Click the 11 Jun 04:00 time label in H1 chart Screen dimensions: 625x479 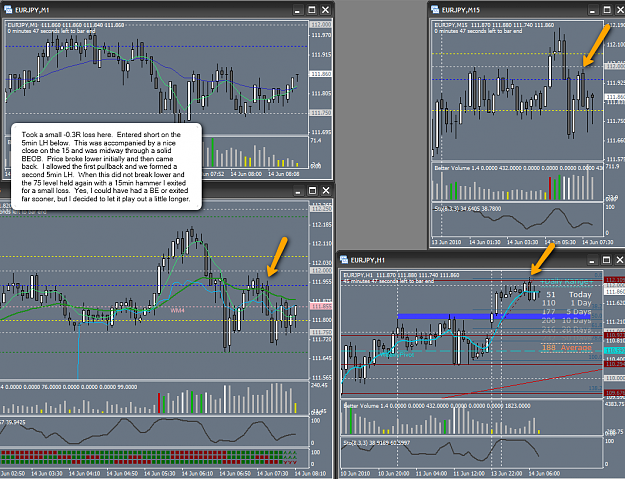tap(430, 474)
